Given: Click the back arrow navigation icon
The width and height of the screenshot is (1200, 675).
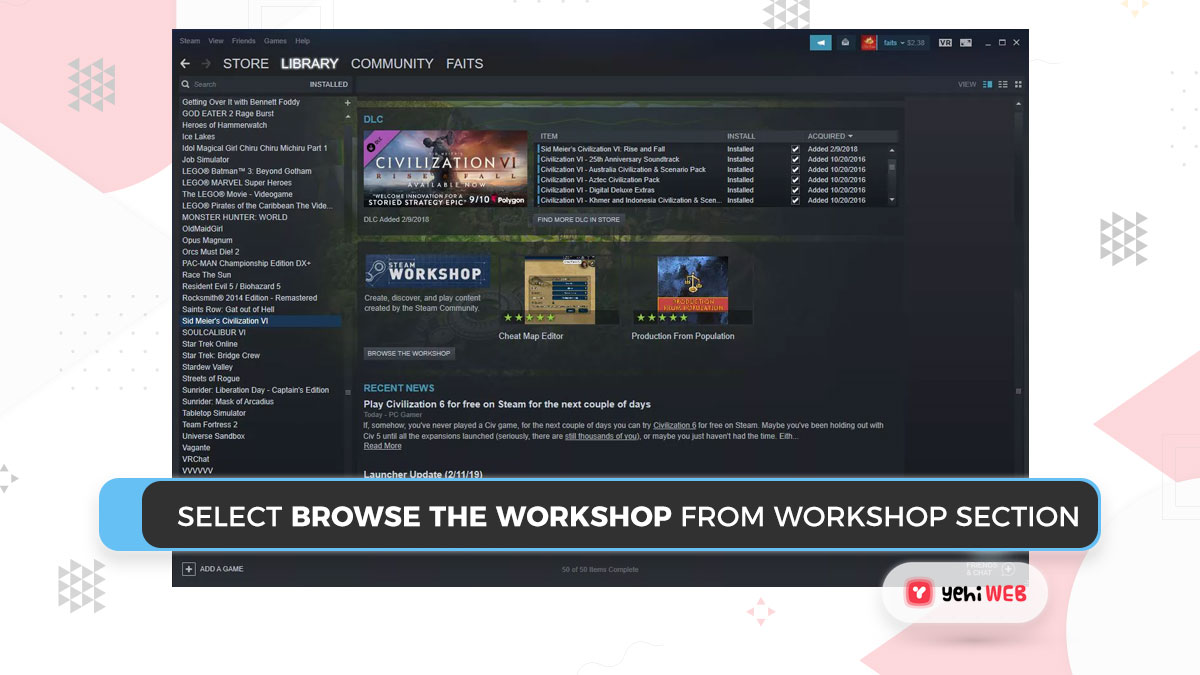Looking at the screenshot, I should point(185,63).
